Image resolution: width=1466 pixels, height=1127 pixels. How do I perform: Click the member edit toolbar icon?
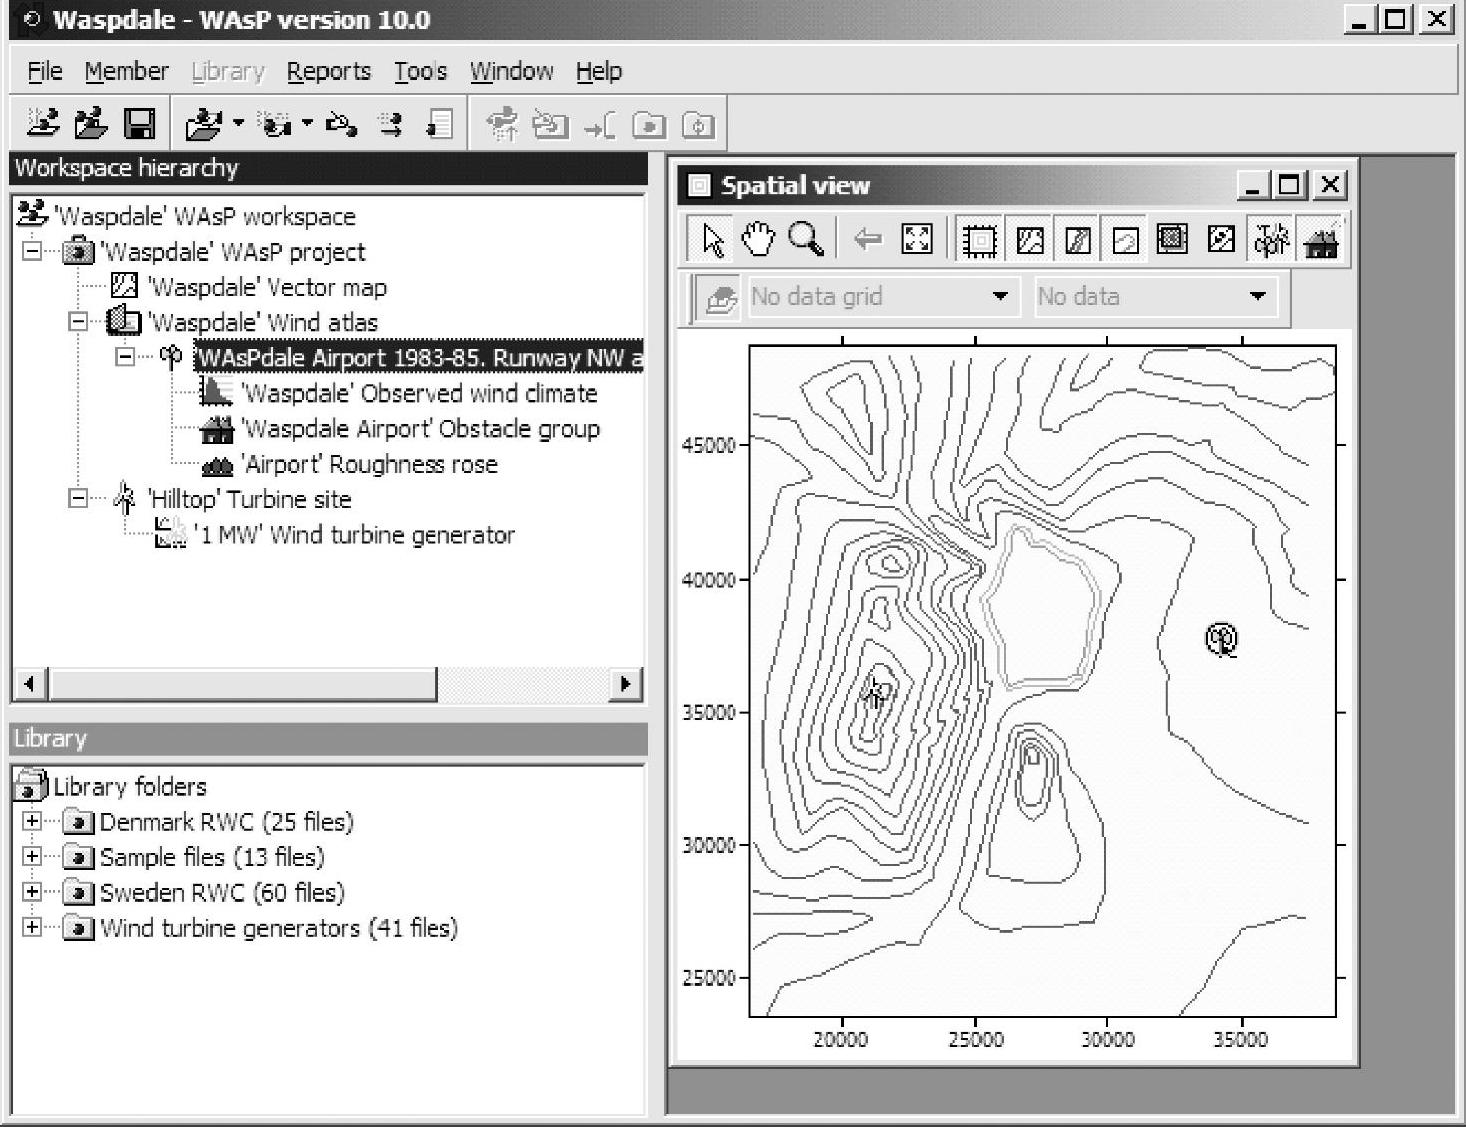(341, 125)
